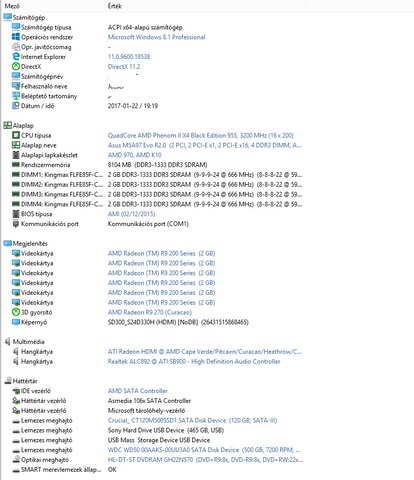Open the WDC WD5000AAKS disk device link
The image size is (414, 480).
click(x=204, y=450)
